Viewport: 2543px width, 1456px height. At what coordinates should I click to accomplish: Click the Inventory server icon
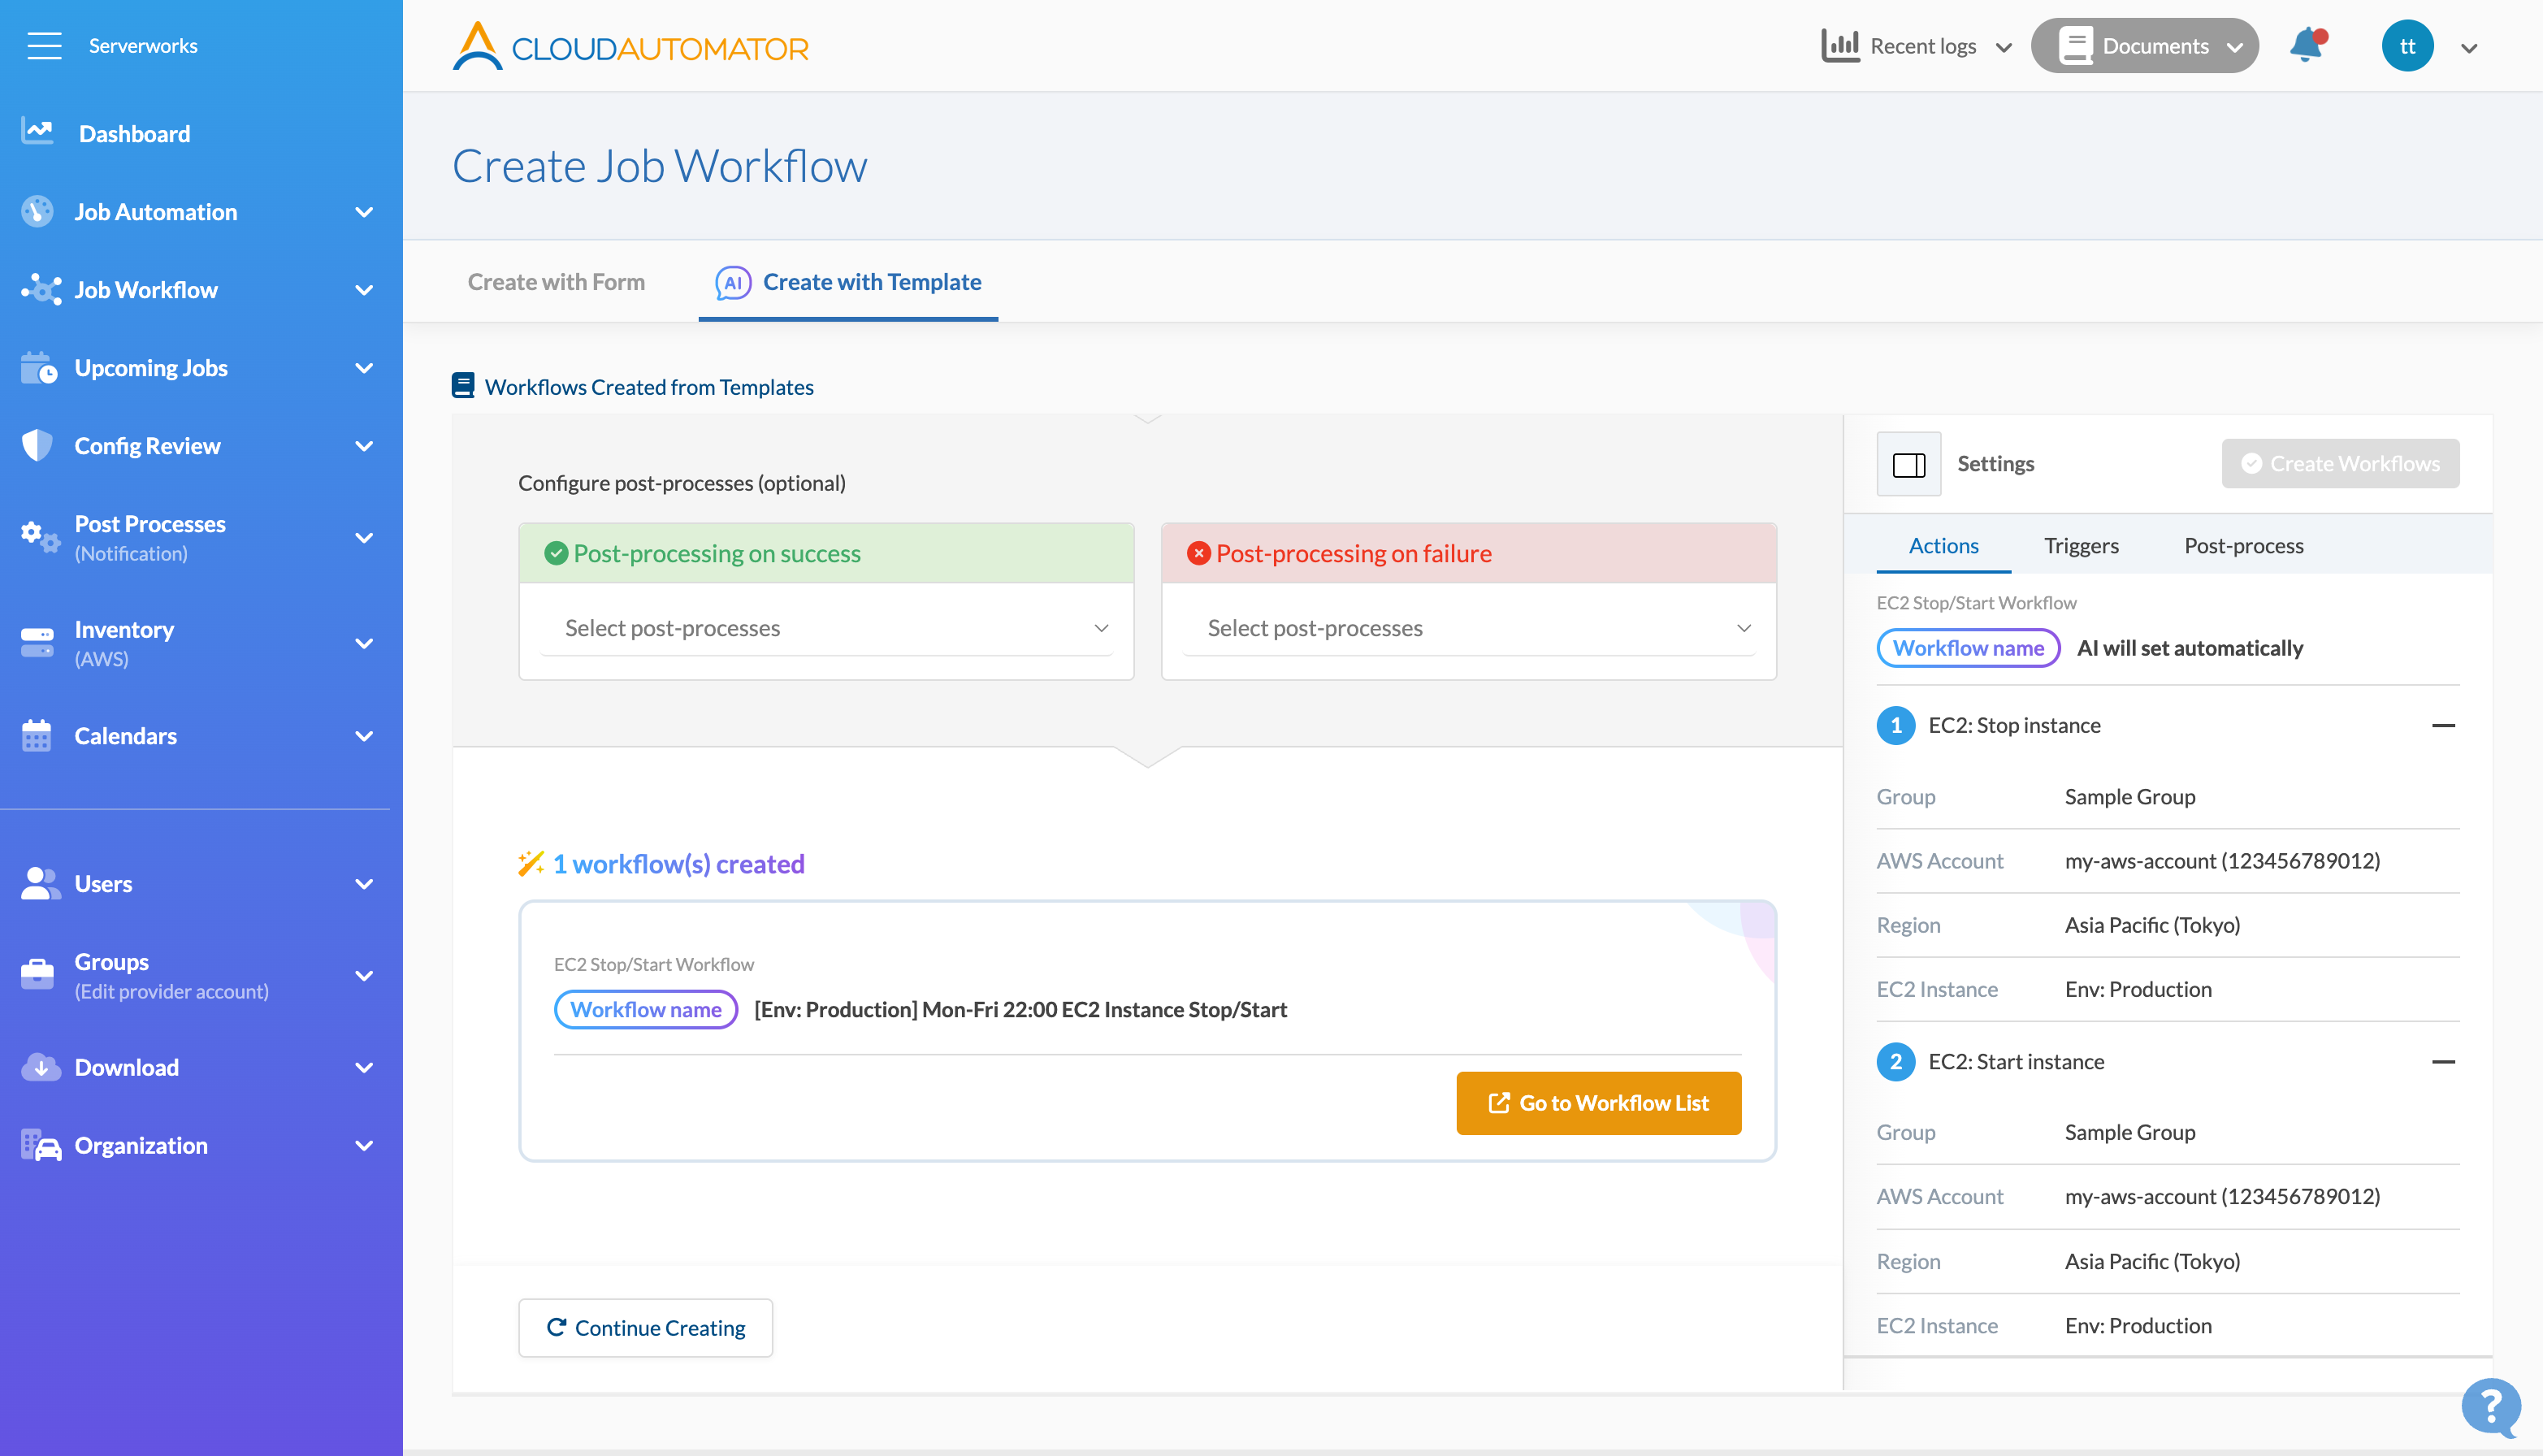[38, 643]
